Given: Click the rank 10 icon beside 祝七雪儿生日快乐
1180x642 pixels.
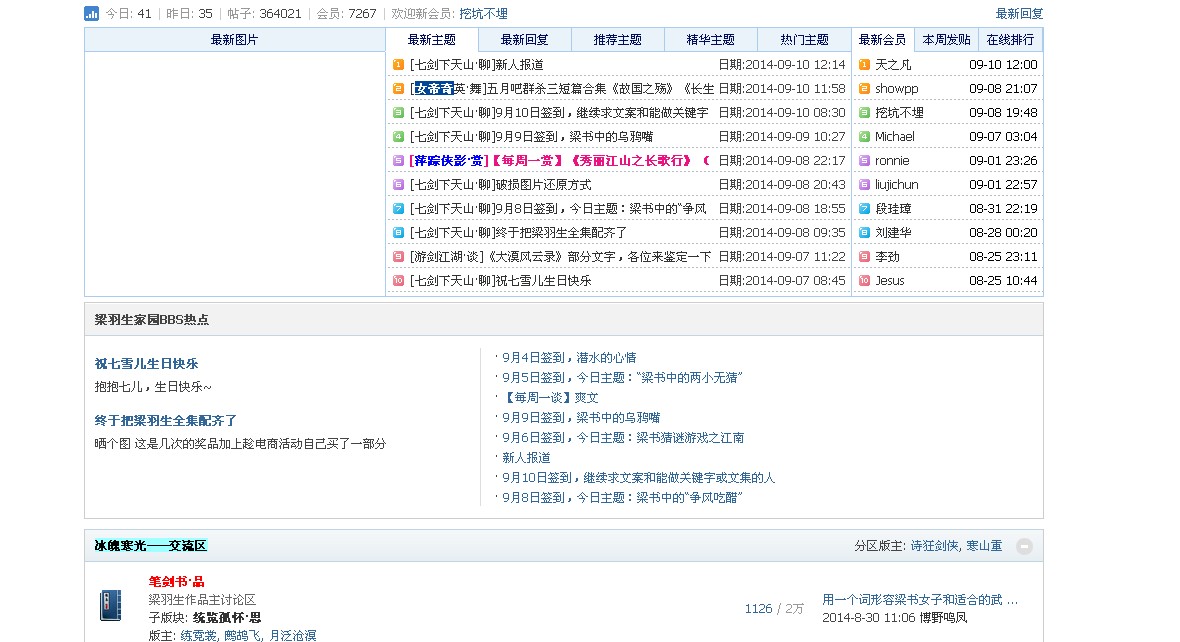Looking at the screenshot, I should pos(398,280).
